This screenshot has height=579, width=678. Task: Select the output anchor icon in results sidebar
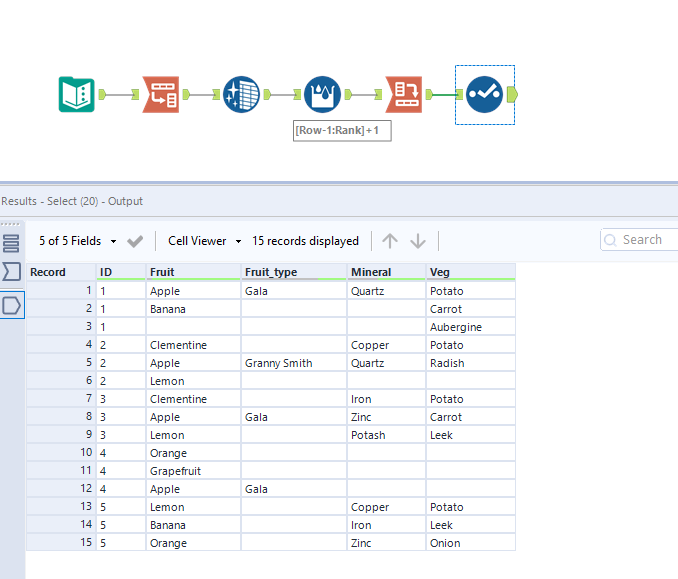pos(12,305)
